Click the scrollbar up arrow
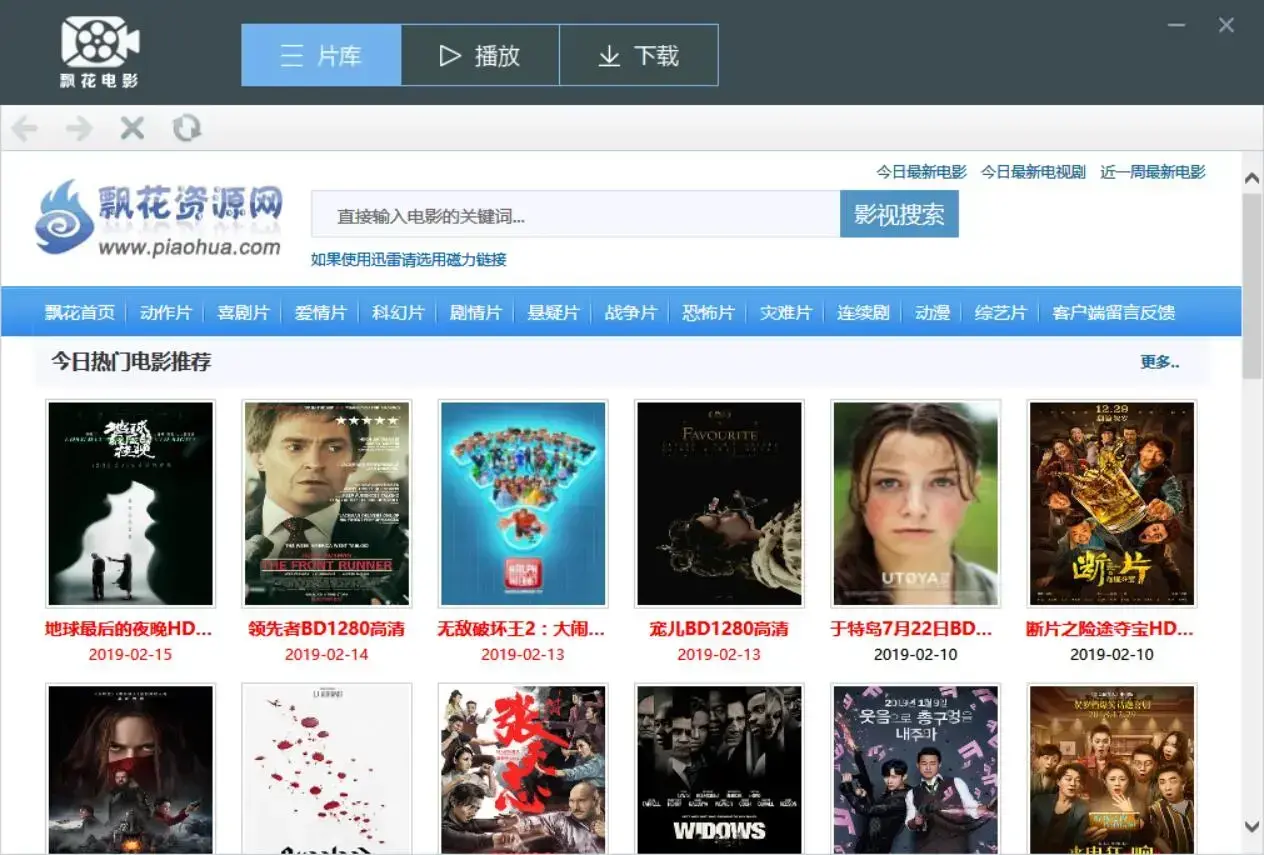1264x855 pixels. point(1252,178)
